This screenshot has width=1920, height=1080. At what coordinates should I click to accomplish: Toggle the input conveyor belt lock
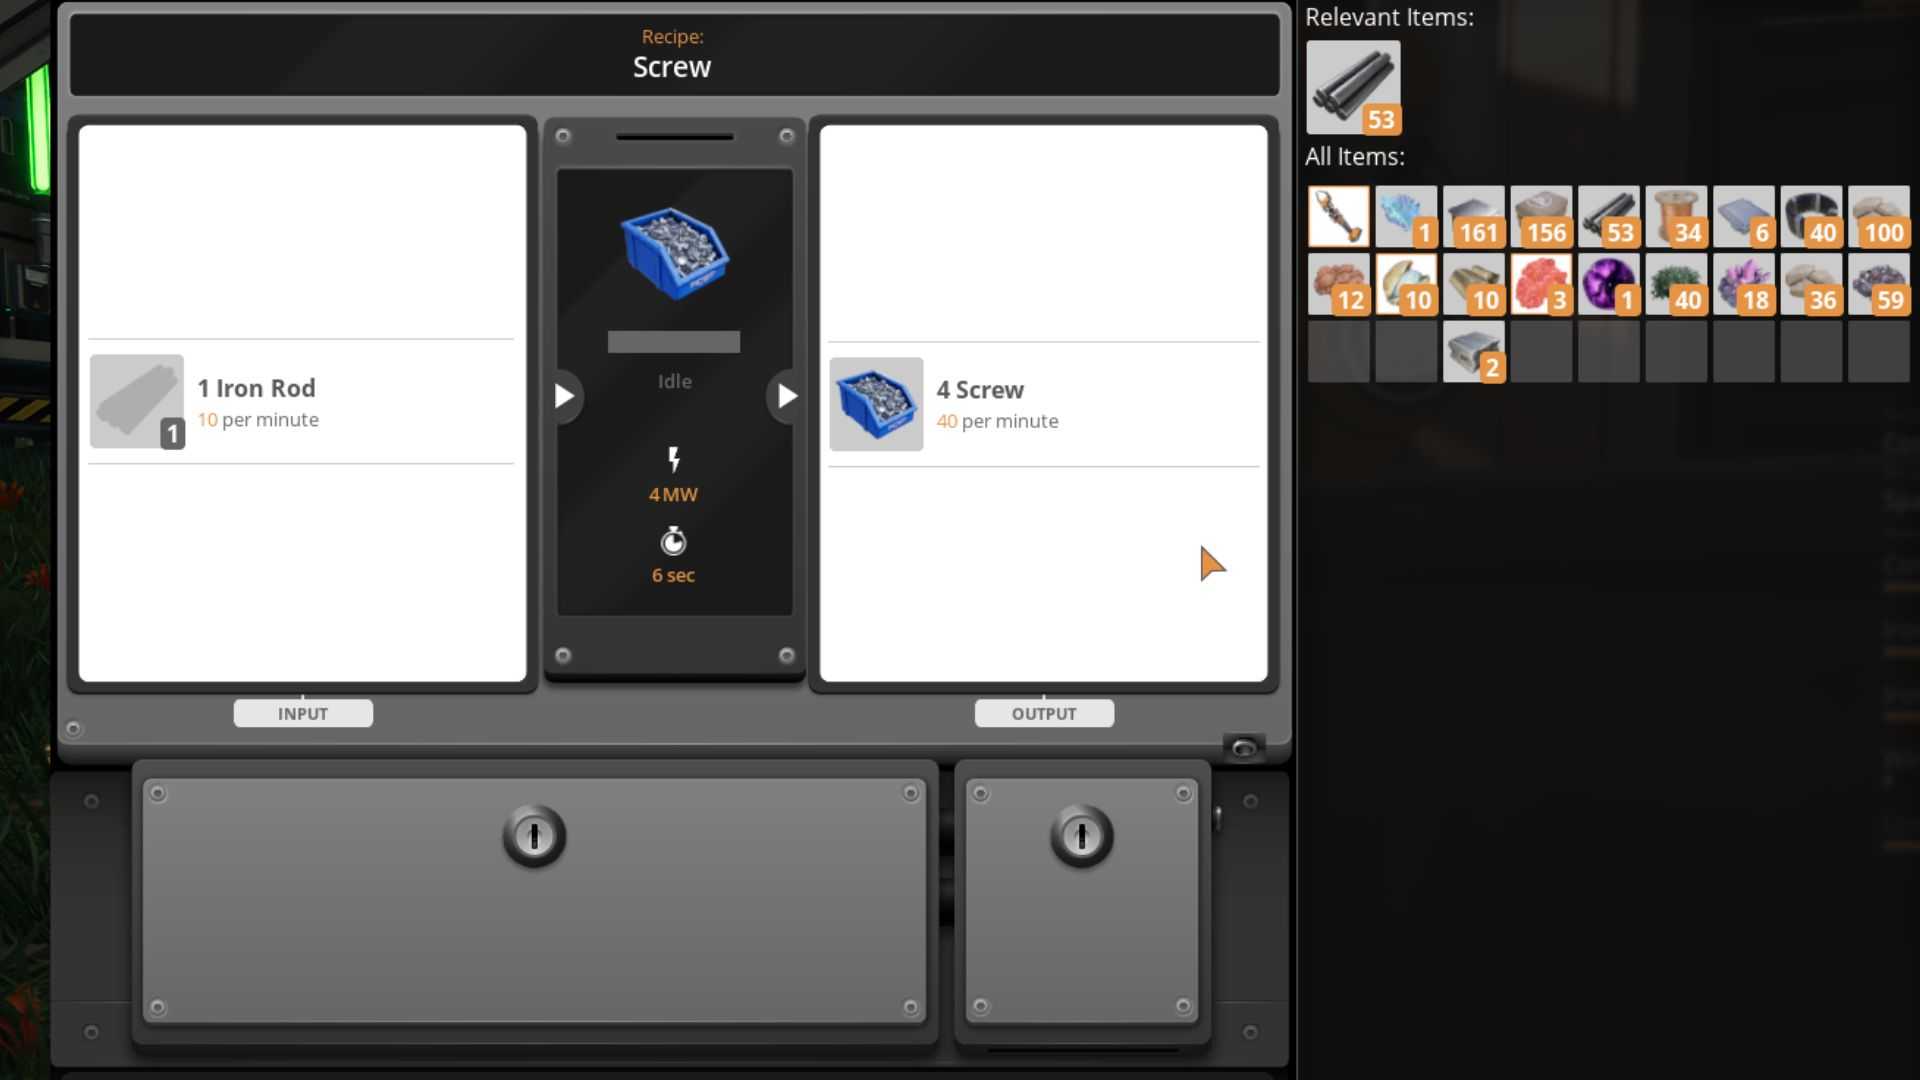[x=534, y=837]
